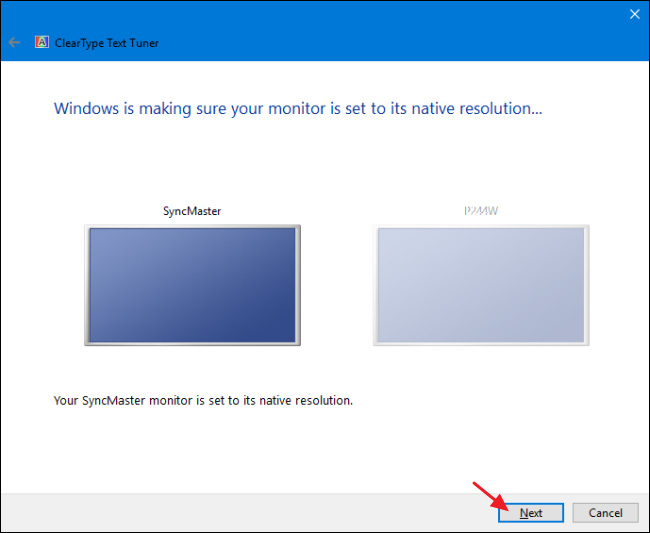
Task: Click the 'ClearType Text Tuner' window title
Action: coord(106,43)
